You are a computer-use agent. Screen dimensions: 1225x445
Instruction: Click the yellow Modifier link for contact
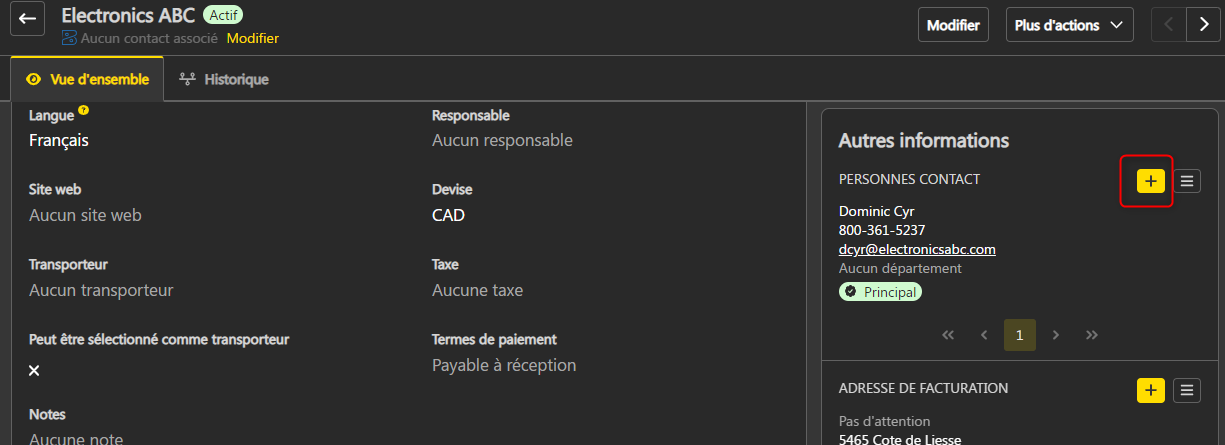[x=253, y=38]
